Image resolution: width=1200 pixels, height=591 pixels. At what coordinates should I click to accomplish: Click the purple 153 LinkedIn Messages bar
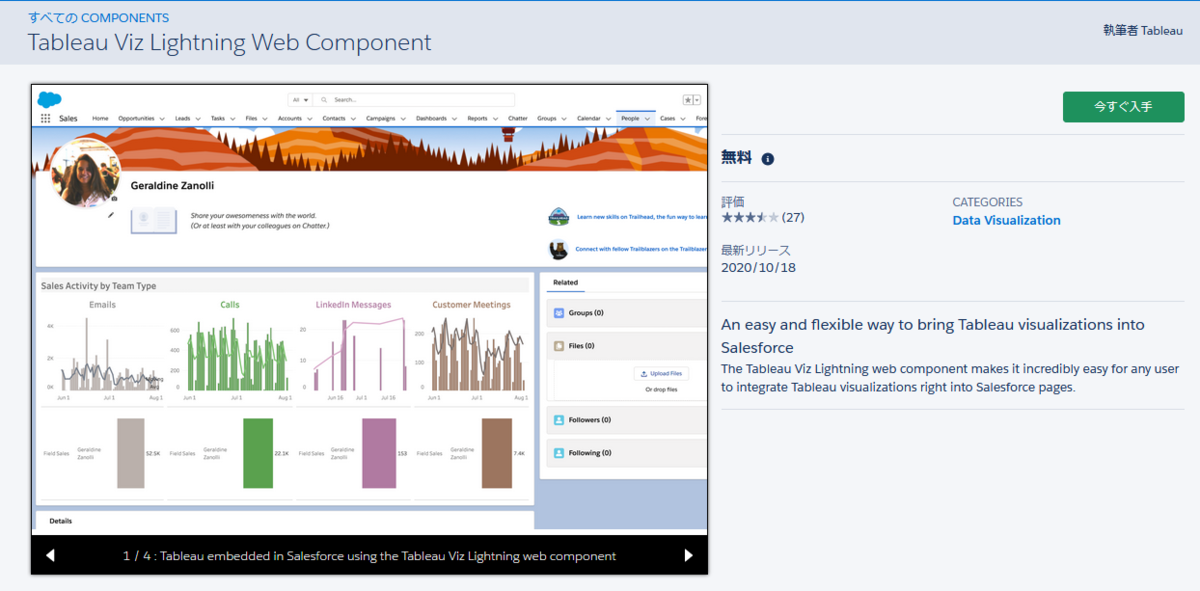(379, 453)
